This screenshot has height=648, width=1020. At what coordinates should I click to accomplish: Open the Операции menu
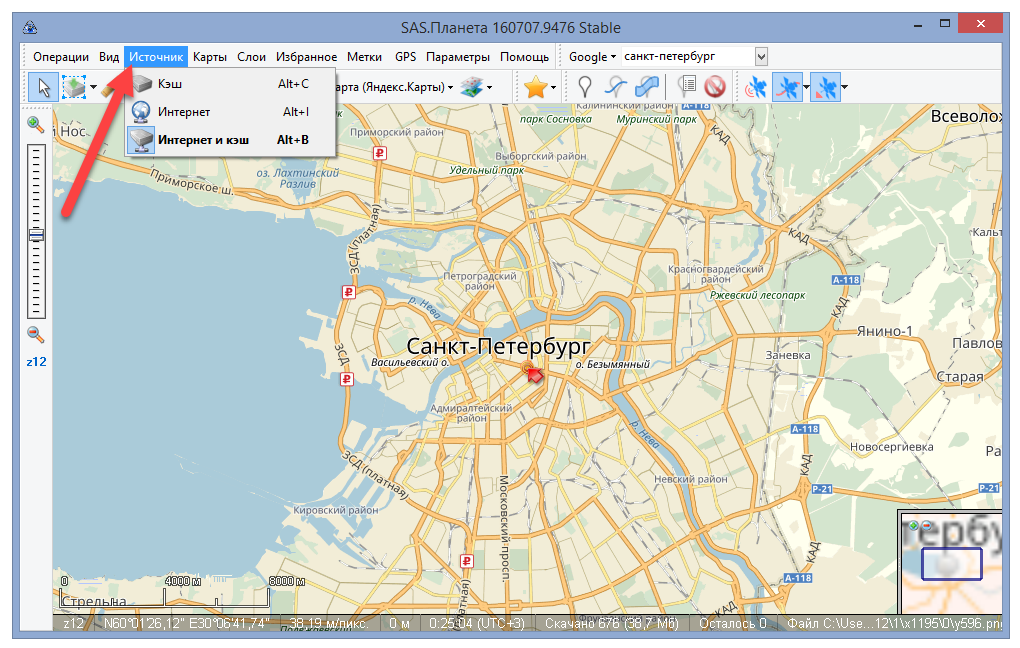click(x=61, y=57)
